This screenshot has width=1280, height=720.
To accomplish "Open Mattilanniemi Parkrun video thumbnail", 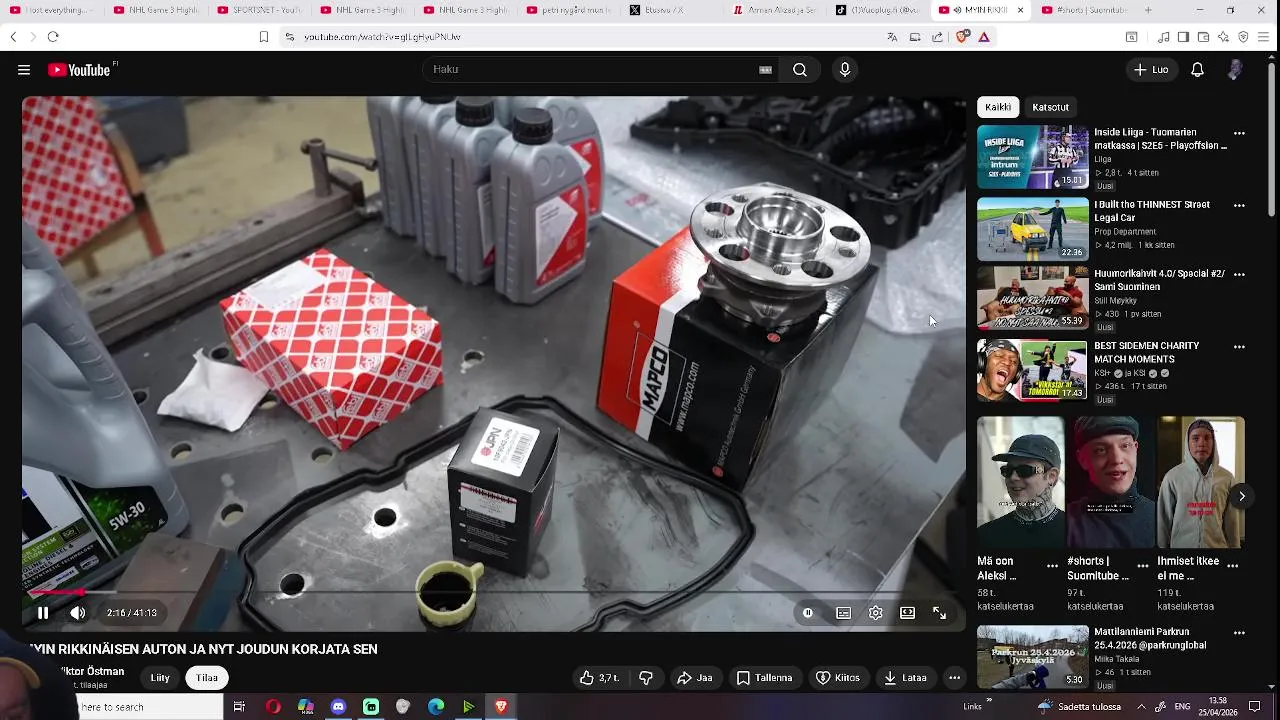I will tap(1032, 657).
